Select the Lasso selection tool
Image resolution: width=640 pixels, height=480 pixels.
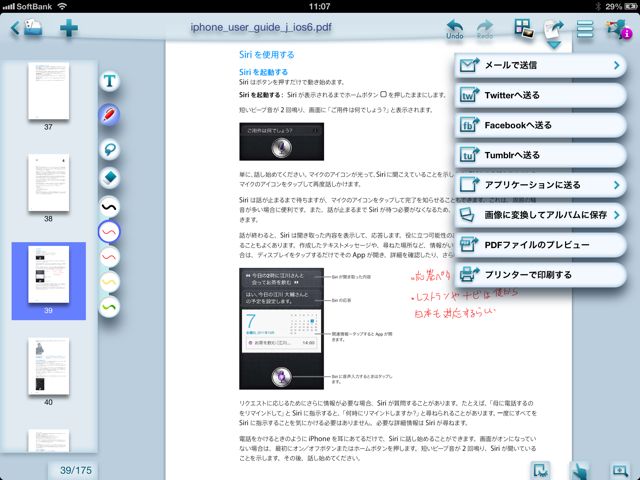pyautogui.click(x=109, y=149)
